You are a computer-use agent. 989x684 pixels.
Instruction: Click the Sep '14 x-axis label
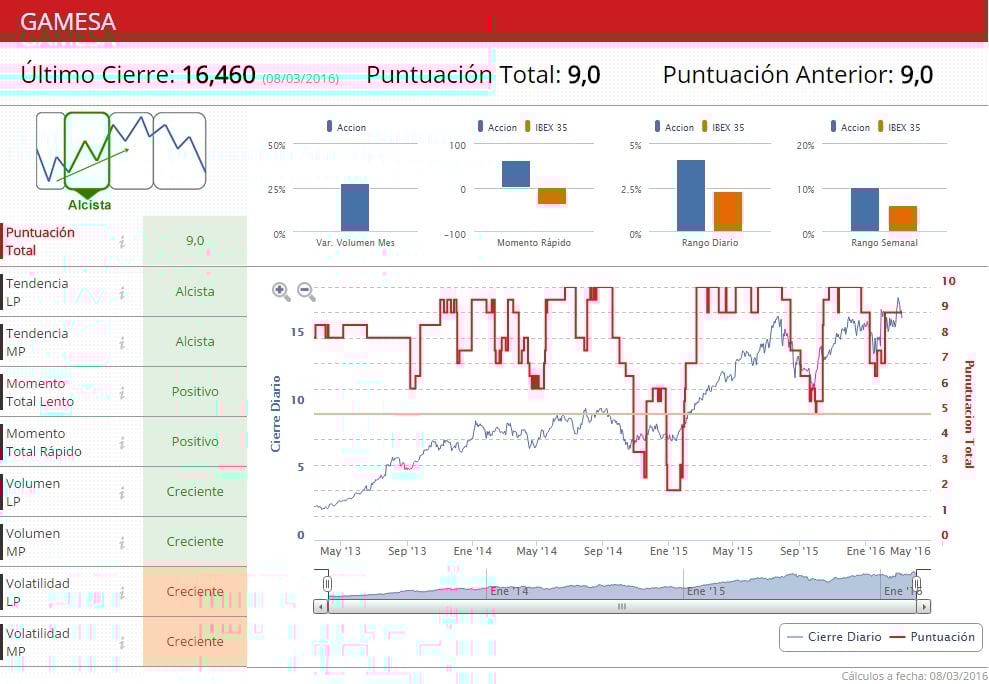tap(602, 551)
